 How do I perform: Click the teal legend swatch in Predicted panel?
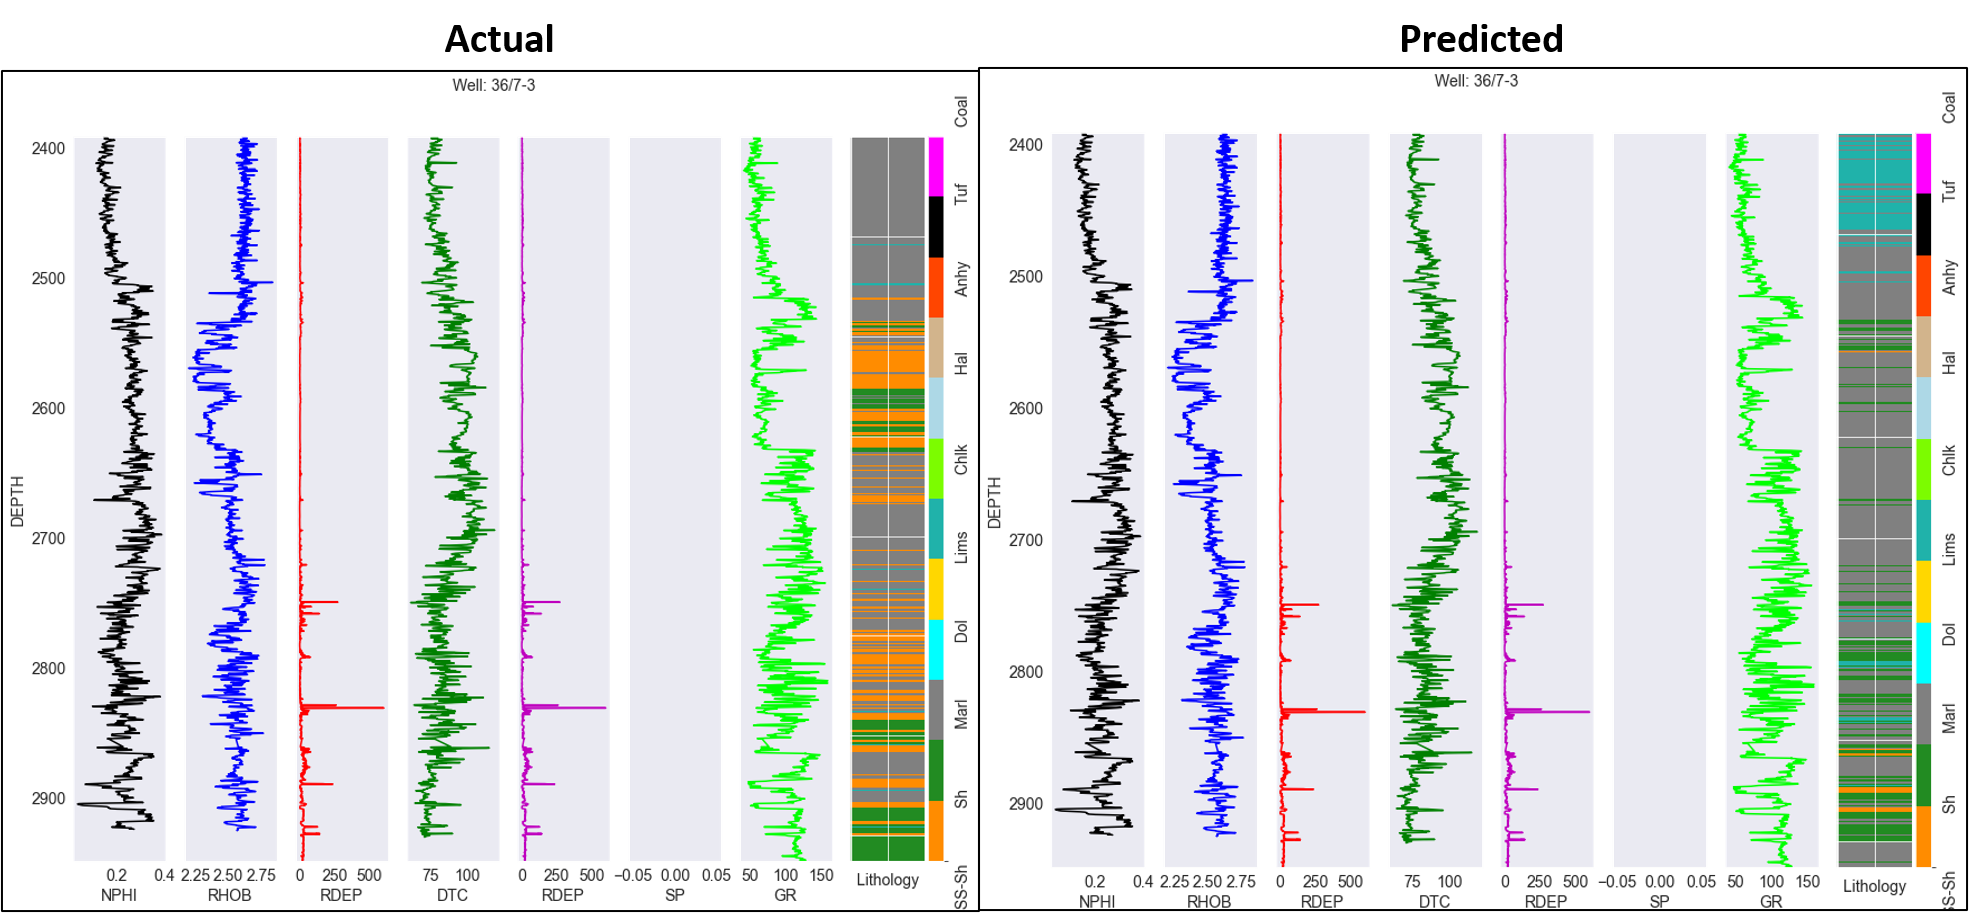pyautogui.click(x=1923, y=531)
